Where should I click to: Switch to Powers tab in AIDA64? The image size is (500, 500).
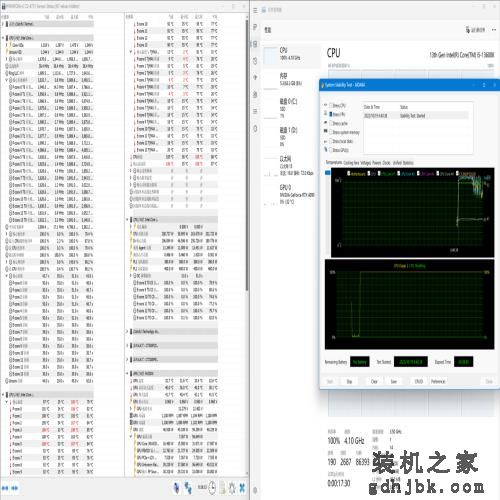(x=376, y=163)
